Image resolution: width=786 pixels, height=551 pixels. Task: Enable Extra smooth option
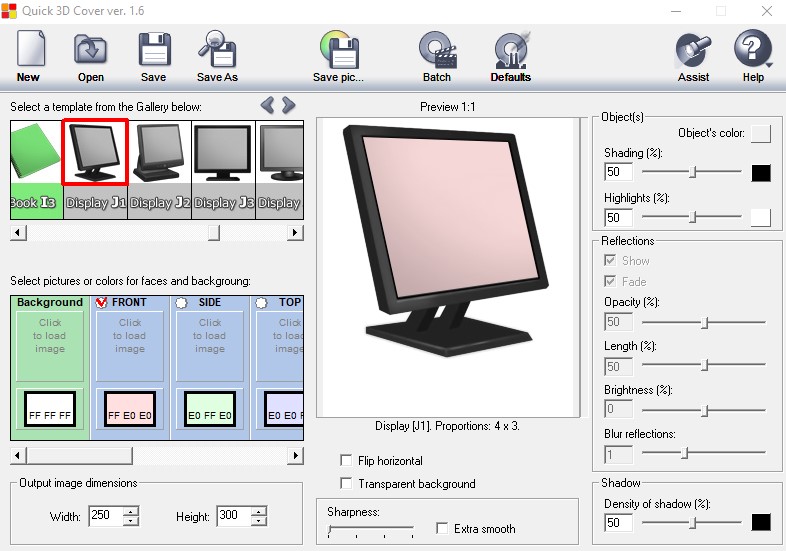click(442, 528)
